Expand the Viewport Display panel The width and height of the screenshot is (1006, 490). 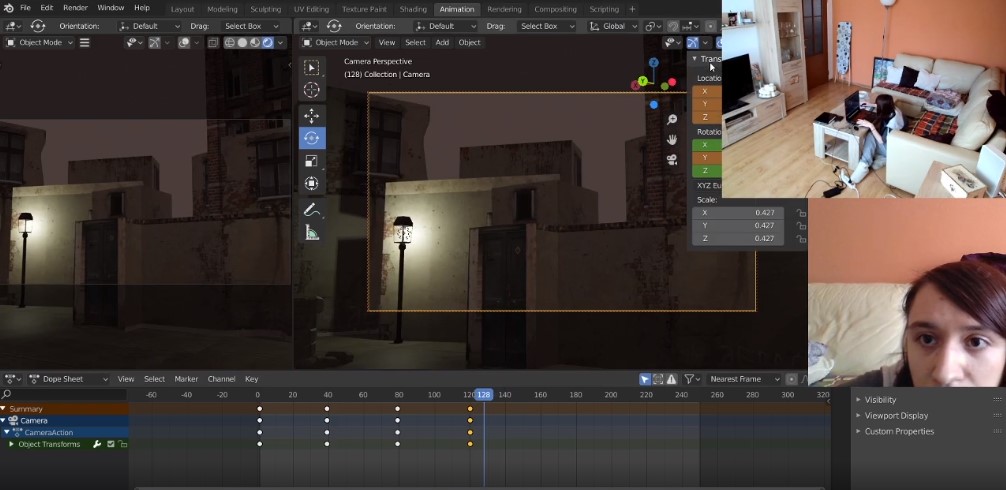pyautogui.click(x=896, y=415)
